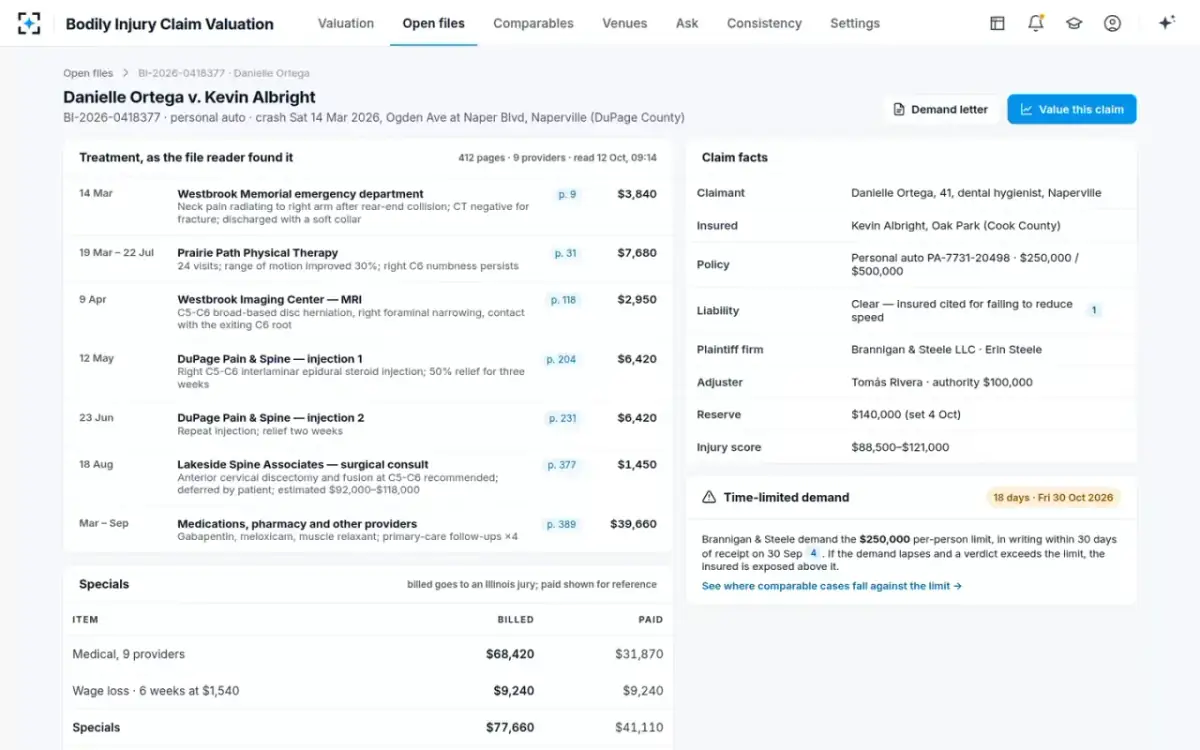1200x750 pixels.
Task: Open page reference p. 9
Action: (567, 194)
